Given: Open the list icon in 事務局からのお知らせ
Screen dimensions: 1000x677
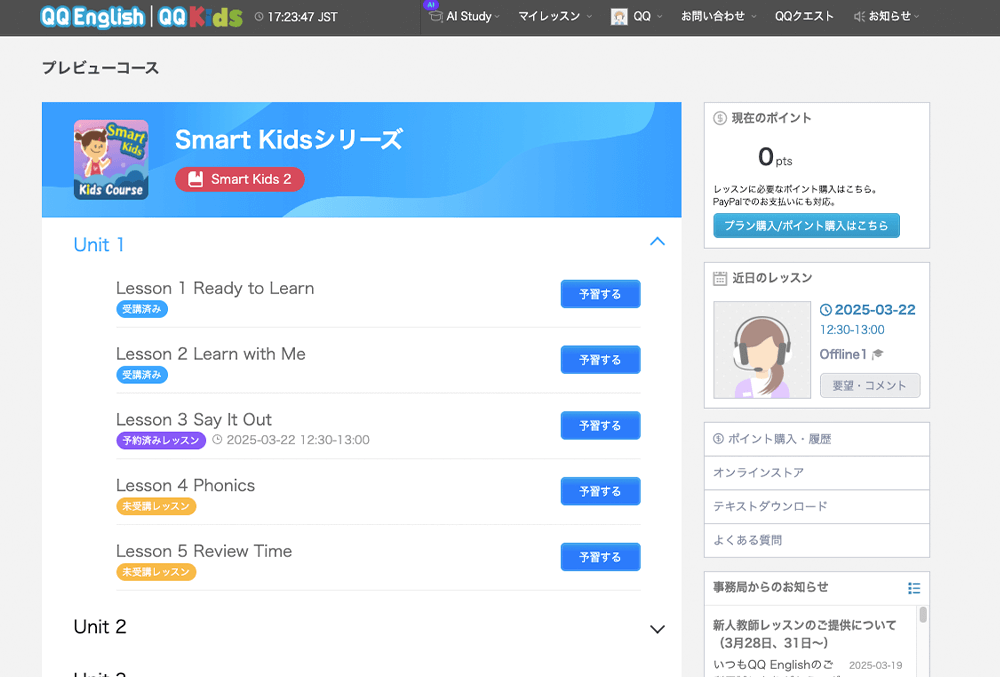Looking at the screenshot, I should [x=914, y=588].
